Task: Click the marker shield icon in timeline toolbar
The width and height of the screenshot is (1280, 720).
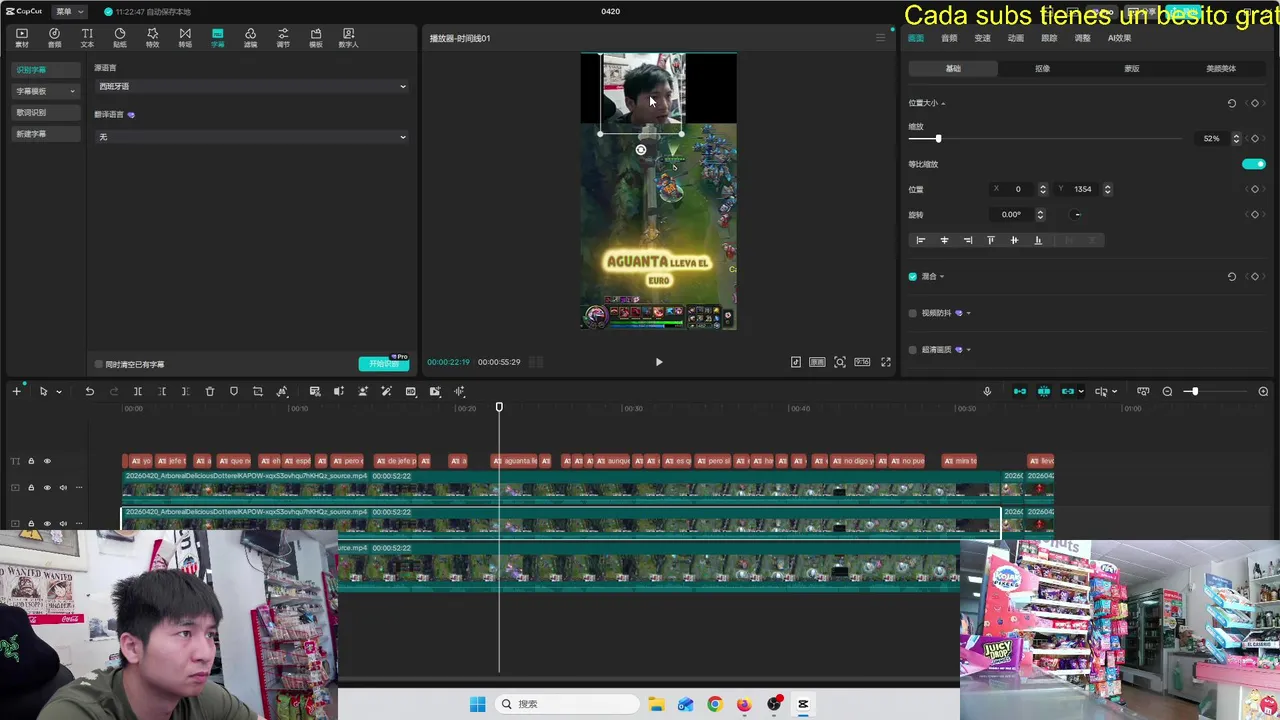Action: click(234, 391)
